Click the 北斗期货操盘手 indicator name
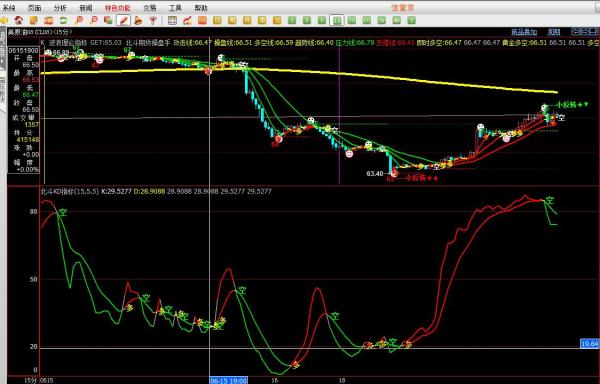The image size is (600, 384). (x=148, y=42)
